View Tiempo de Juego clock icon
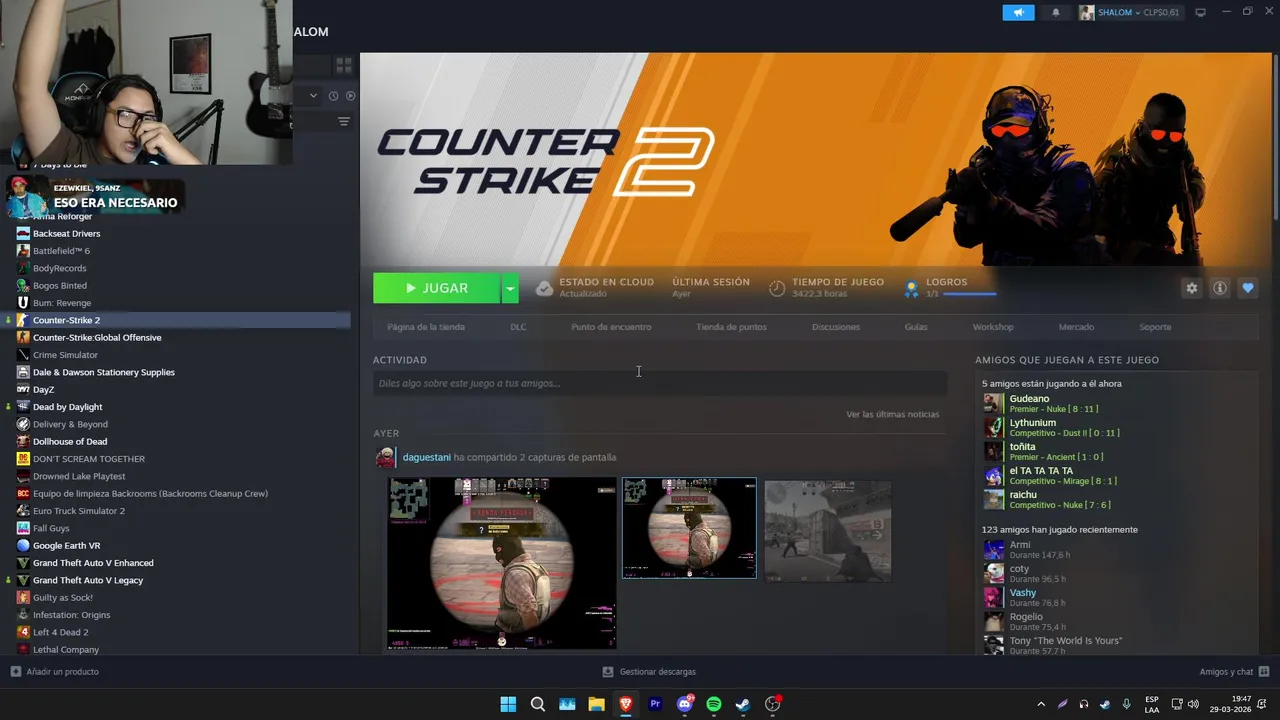This screenshot has height=720, width=1280. (777, 288)
